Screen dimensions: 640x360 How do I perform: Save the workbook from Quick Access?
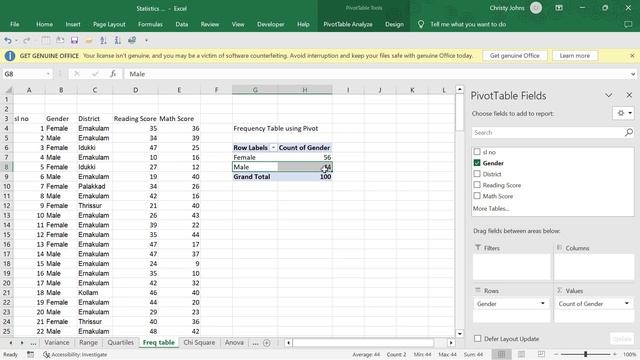[74, 40]
